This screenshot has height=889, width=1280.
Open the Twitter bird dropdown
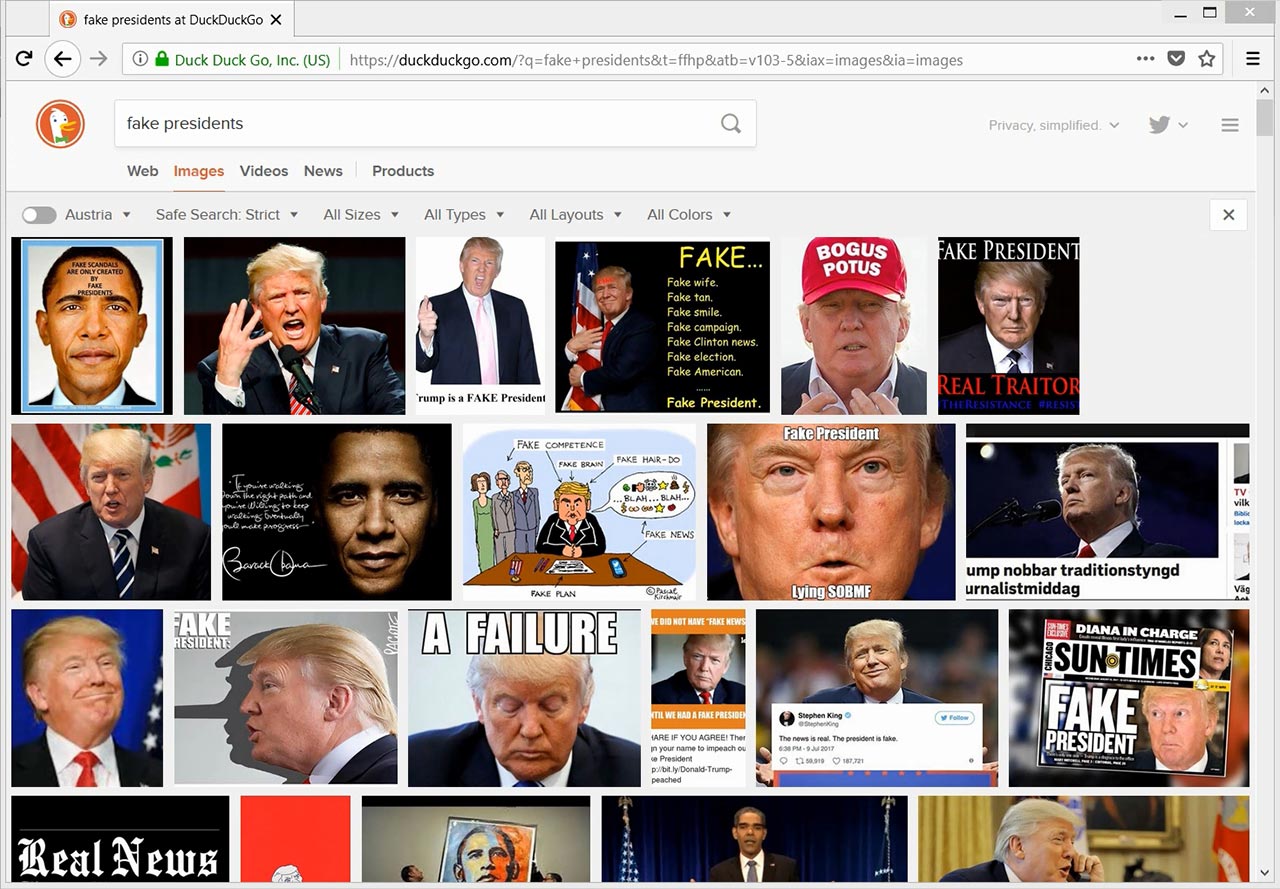[1168, 125]
